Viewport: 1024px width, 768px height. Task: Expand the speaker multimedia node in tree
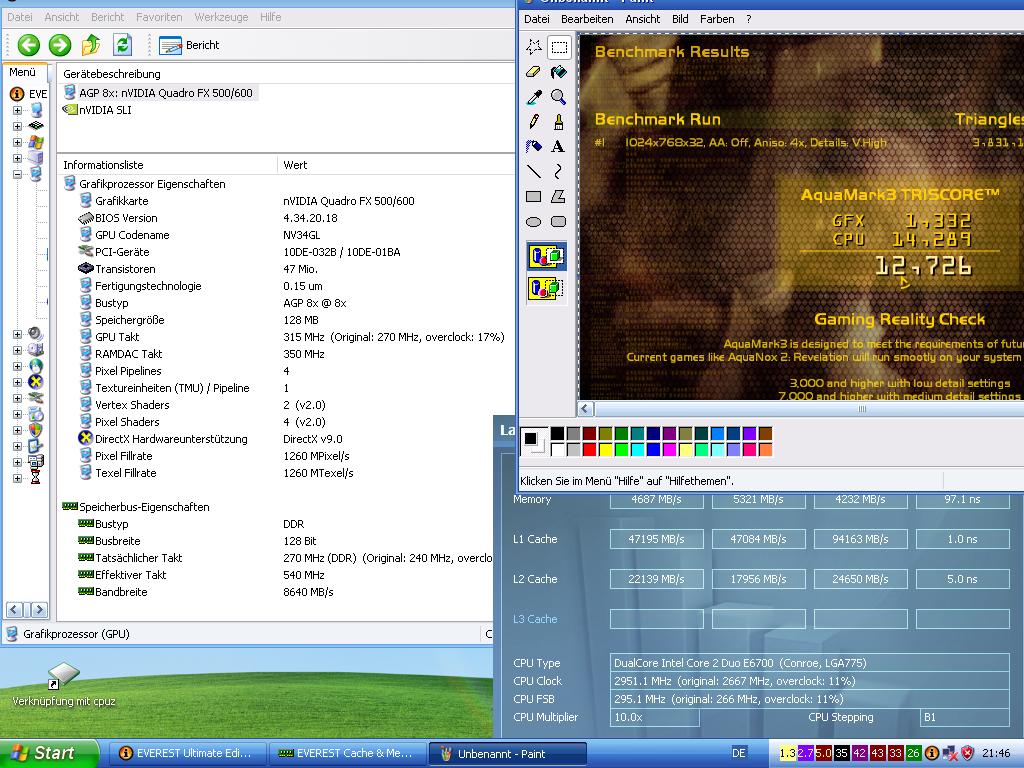[x=18, y=334]
